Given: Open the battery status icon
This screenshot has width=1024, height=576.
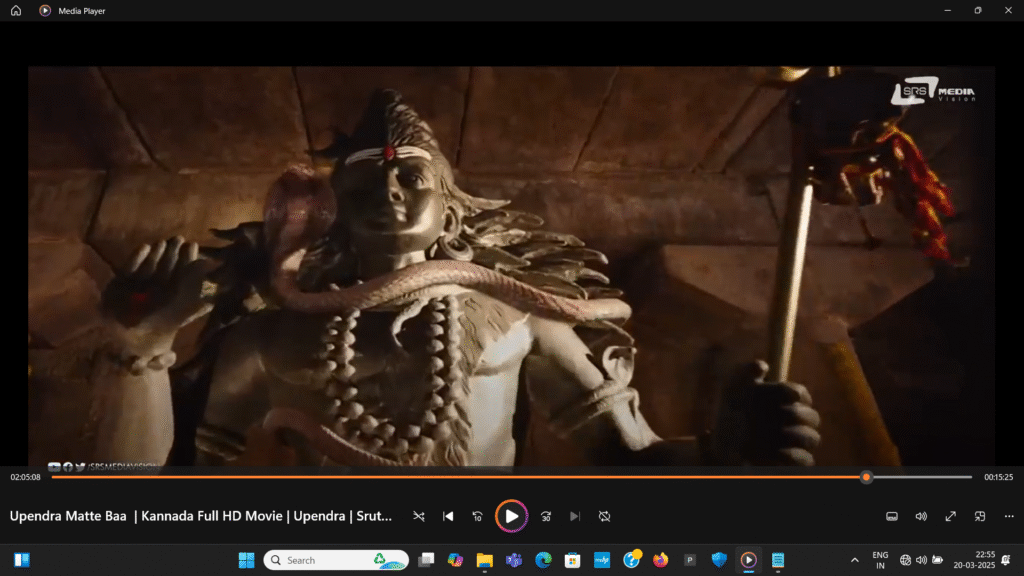Looking at the screenshot, I should click(937, 560).
